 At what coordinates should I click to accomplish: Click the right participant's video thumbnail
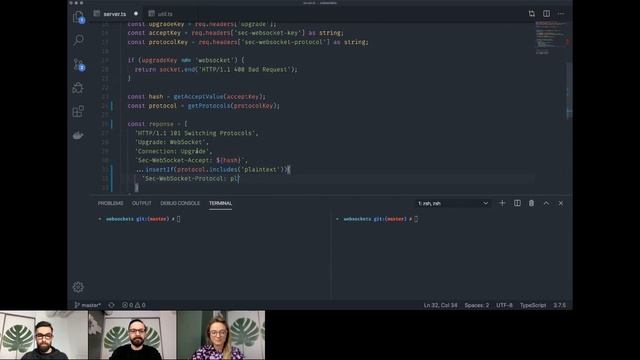coord(221,335)
